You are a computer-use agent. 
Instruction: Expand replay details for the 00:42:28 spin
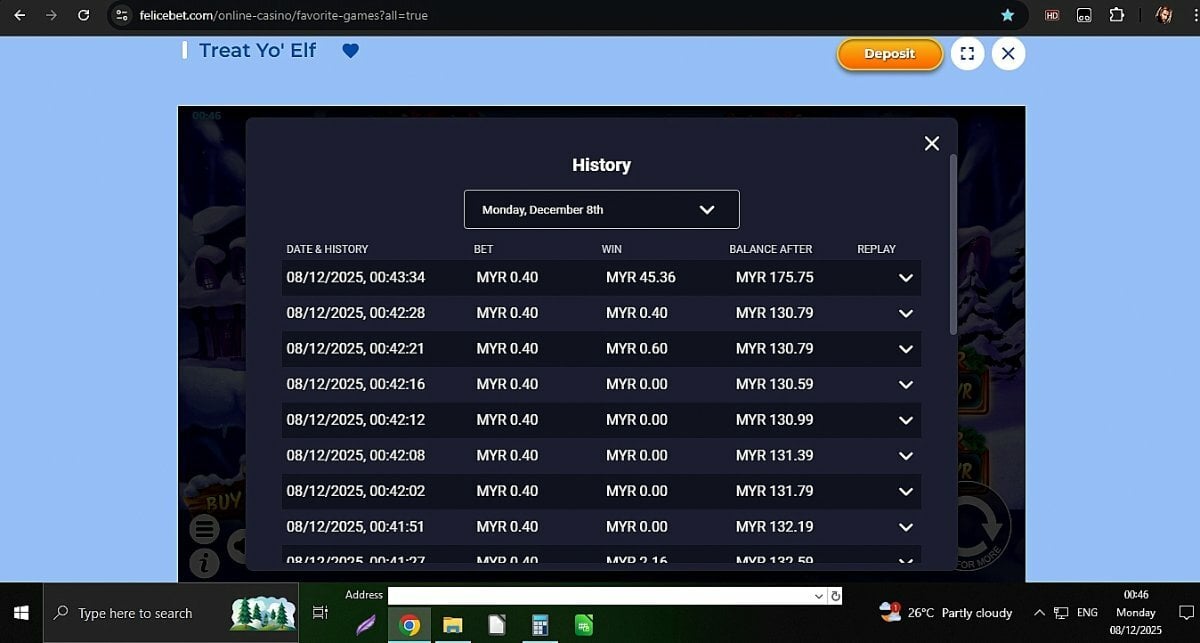[x=906, y=313]
